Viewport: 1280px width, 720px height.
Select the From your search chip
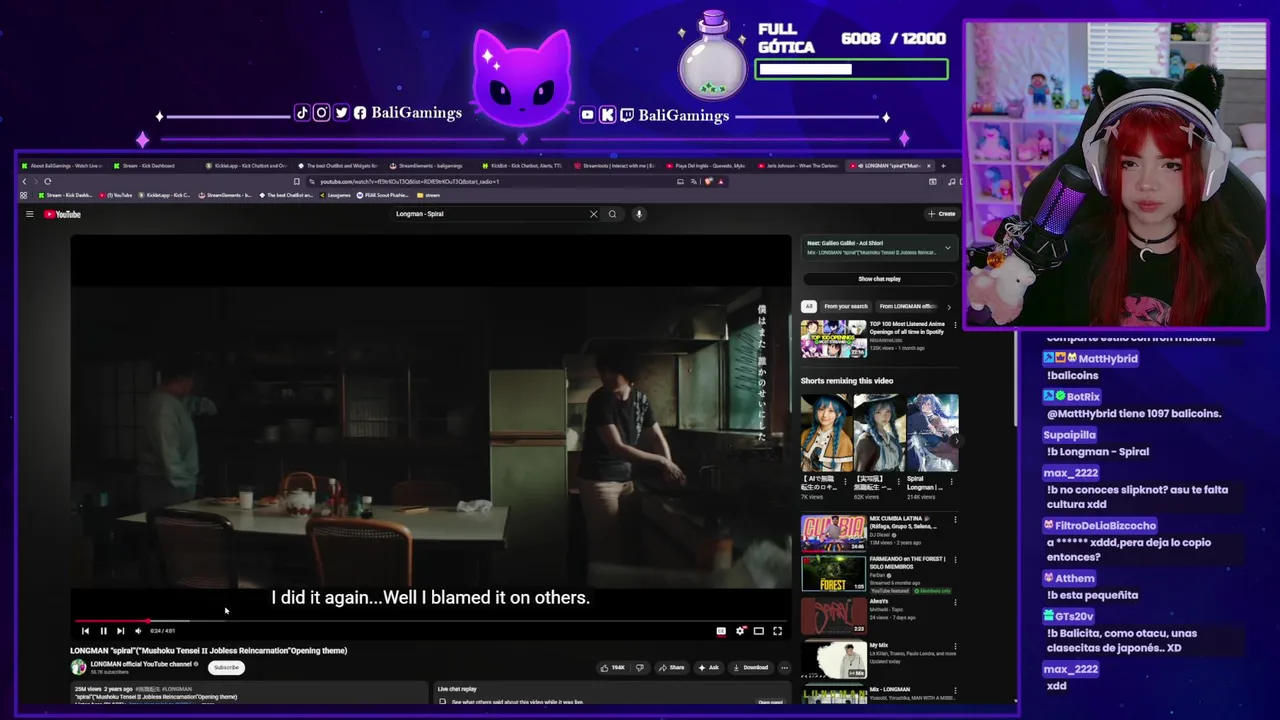point(846,306)
